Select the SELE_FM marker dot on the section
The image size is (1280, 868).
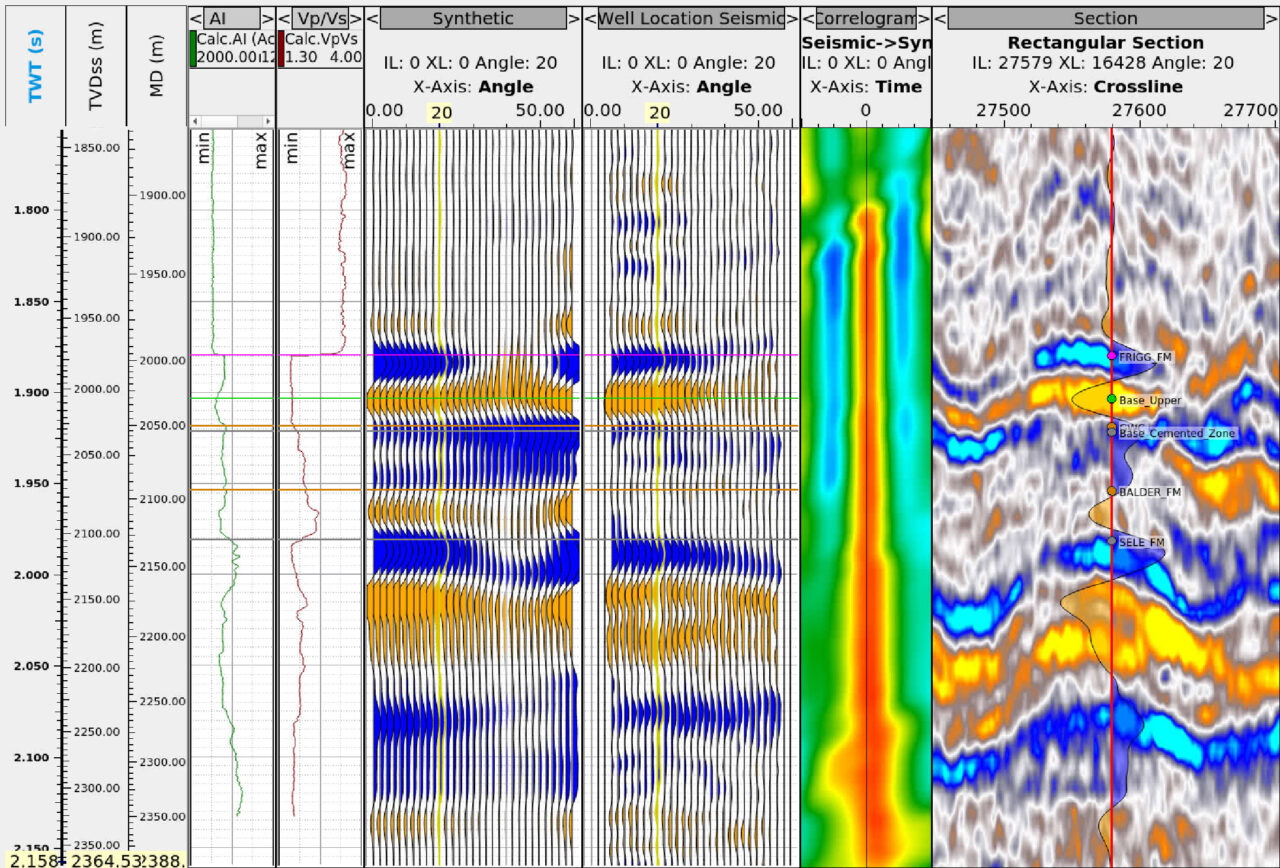(x=1113, y=538)
